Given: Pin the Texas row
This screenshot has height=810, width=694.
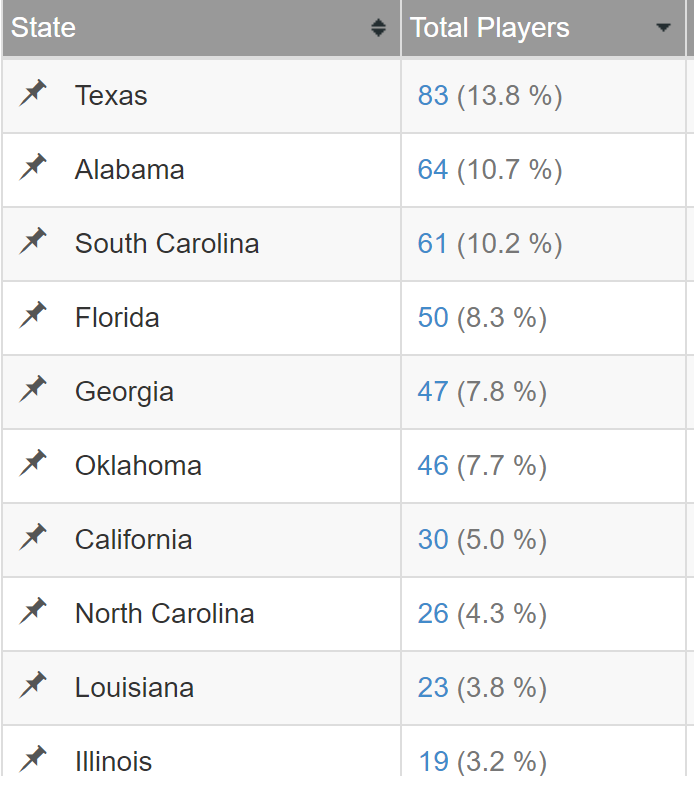Looking at the screenshot, I should [x=33, y=94].
